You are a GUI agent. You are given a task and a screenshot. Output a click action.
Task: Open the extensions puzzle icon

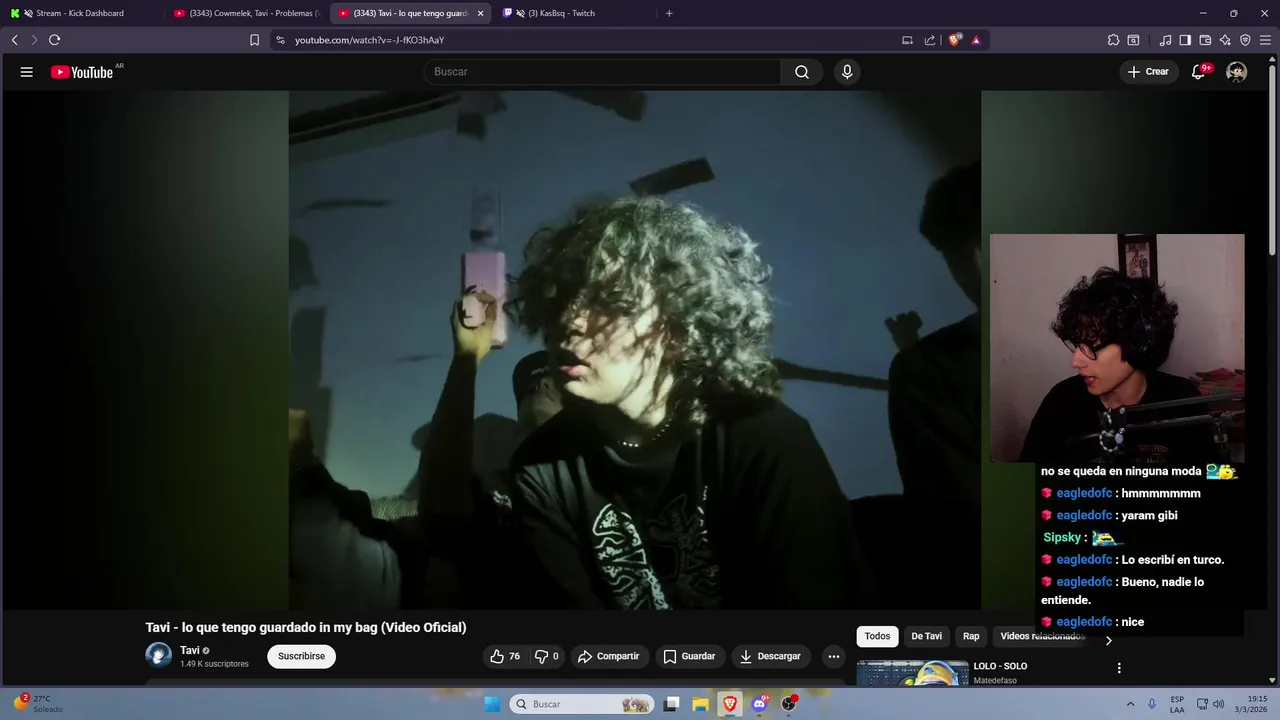pos(1113,40)
